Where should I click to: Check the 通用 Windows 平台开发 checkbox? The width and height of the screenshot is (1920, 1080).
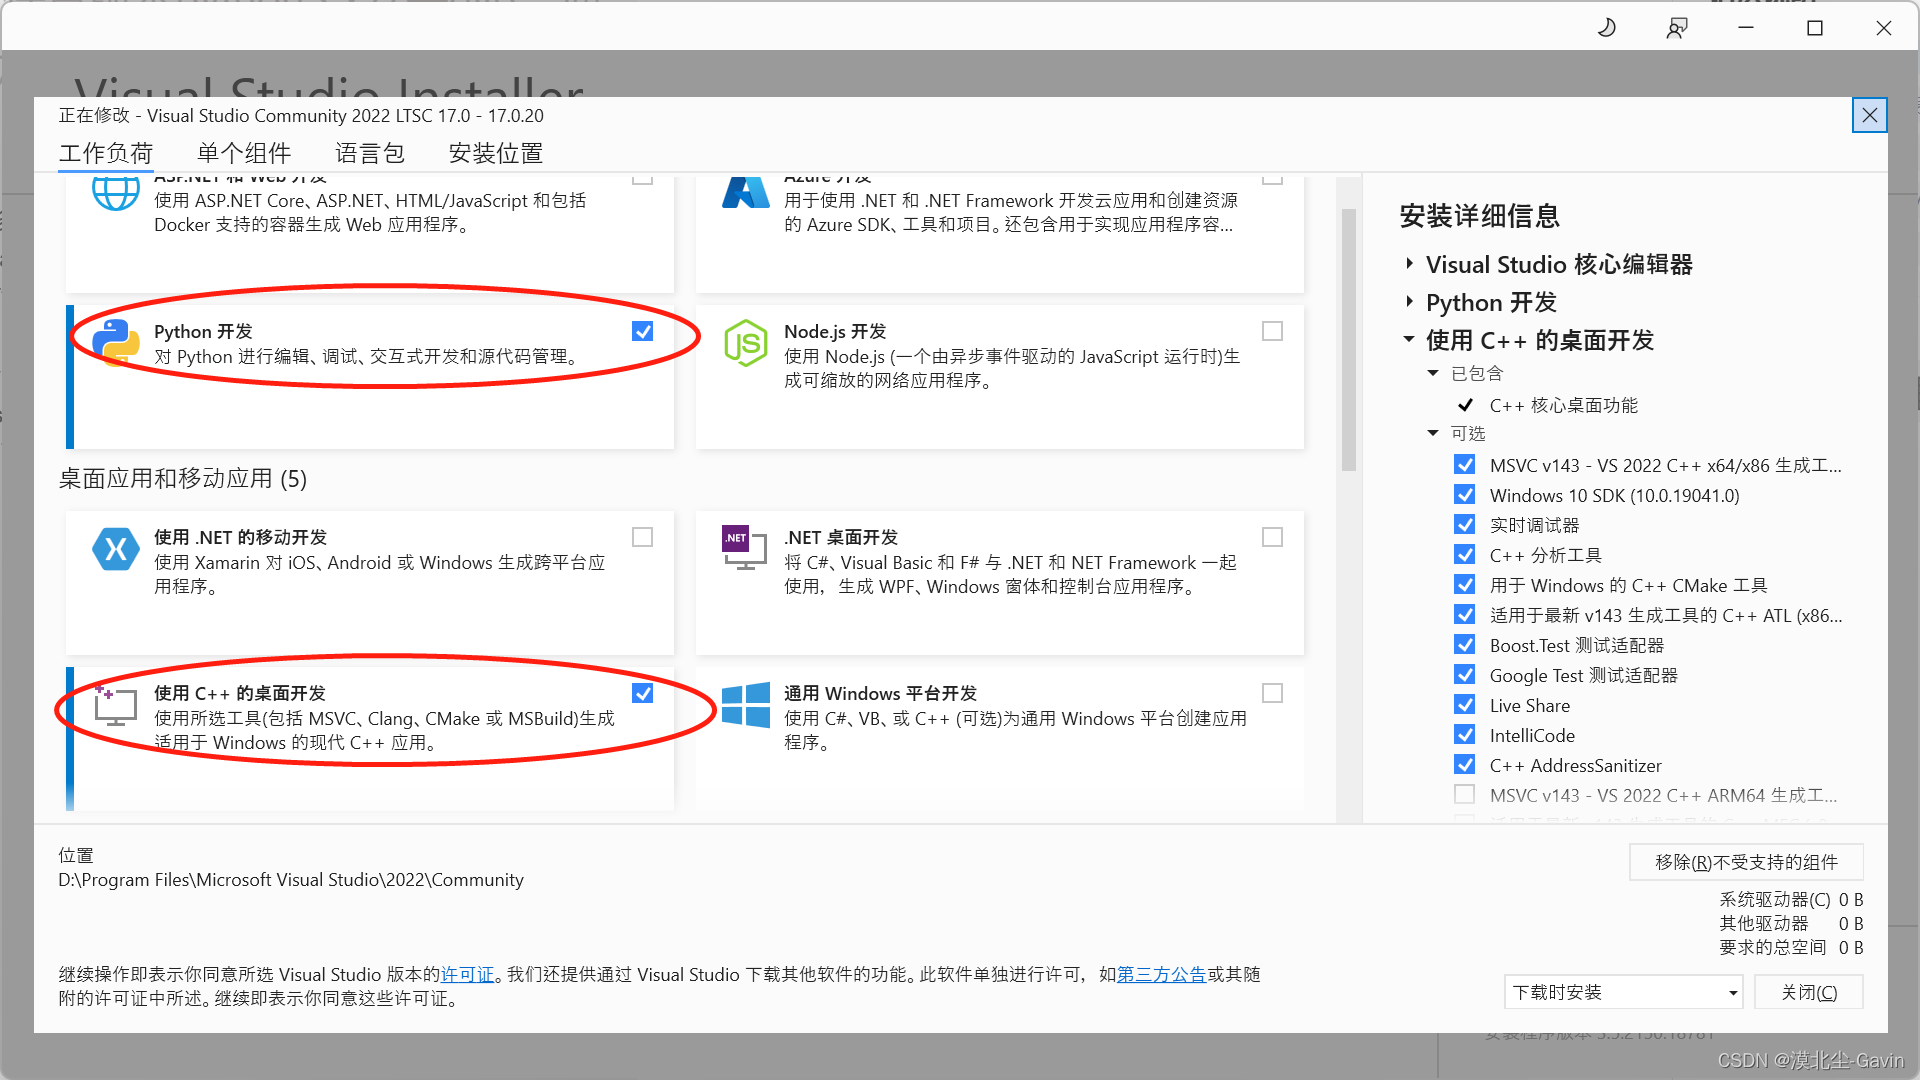tap(1272, 693)
